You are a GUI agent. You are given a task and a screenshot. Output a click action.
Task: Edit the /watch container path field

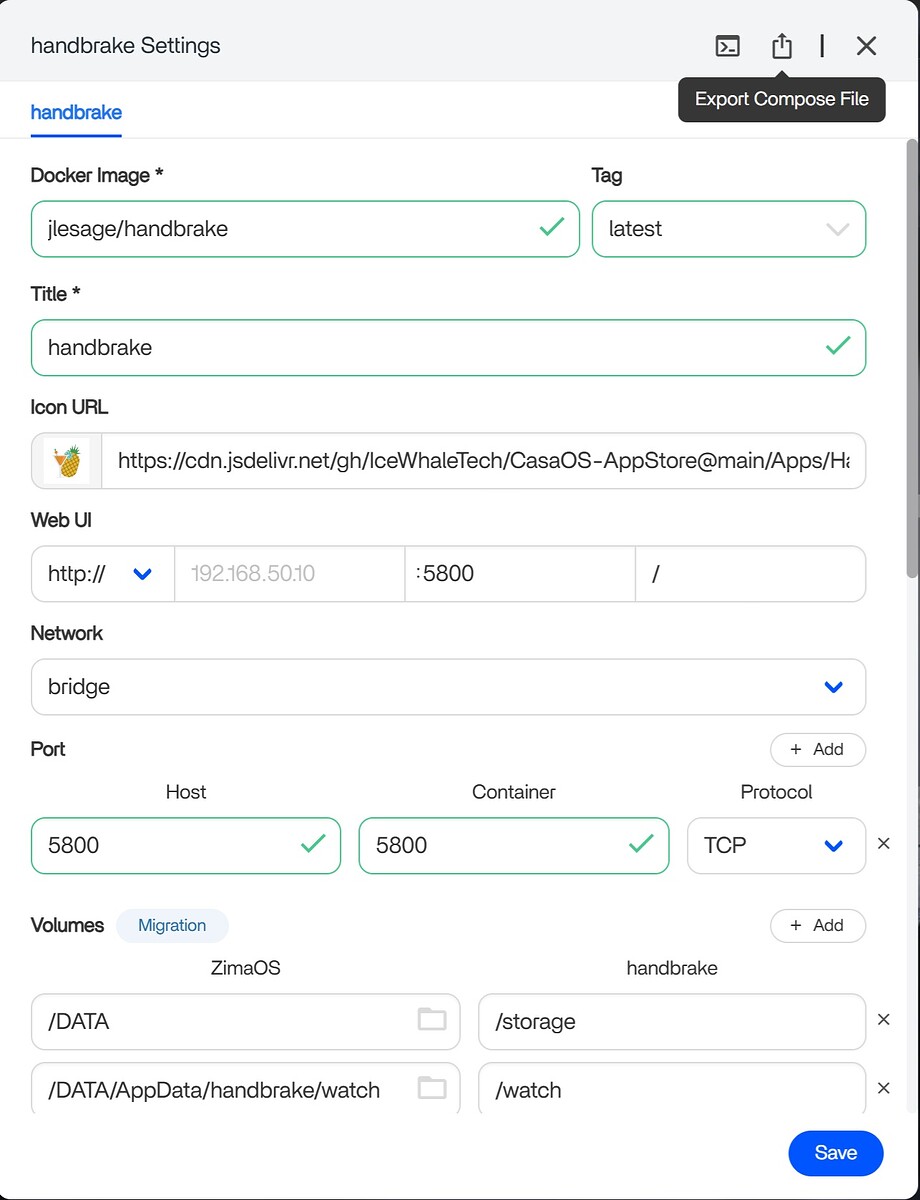tap(672, 1089)
